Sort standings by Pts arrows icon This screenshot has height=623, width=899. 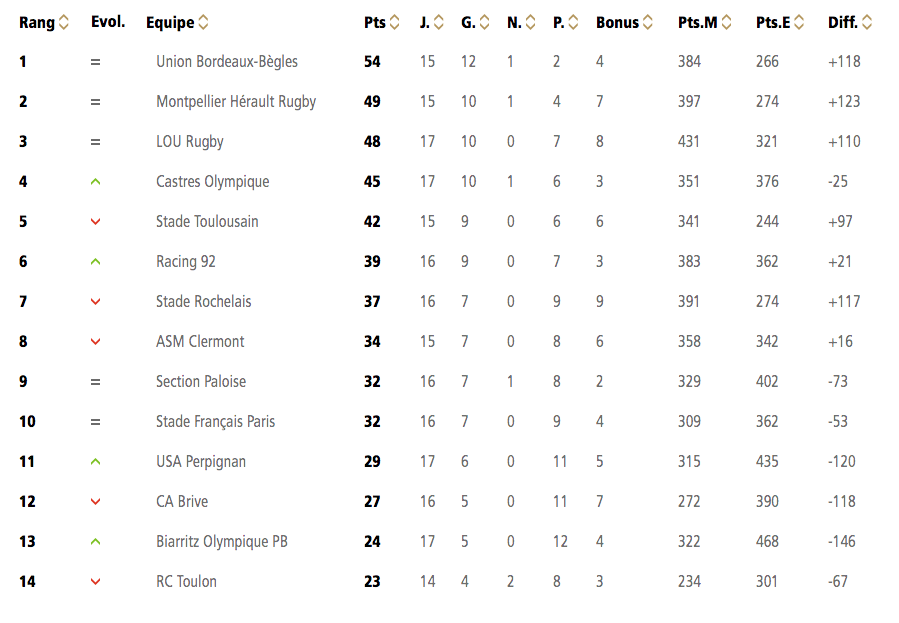tap(394, 22)
